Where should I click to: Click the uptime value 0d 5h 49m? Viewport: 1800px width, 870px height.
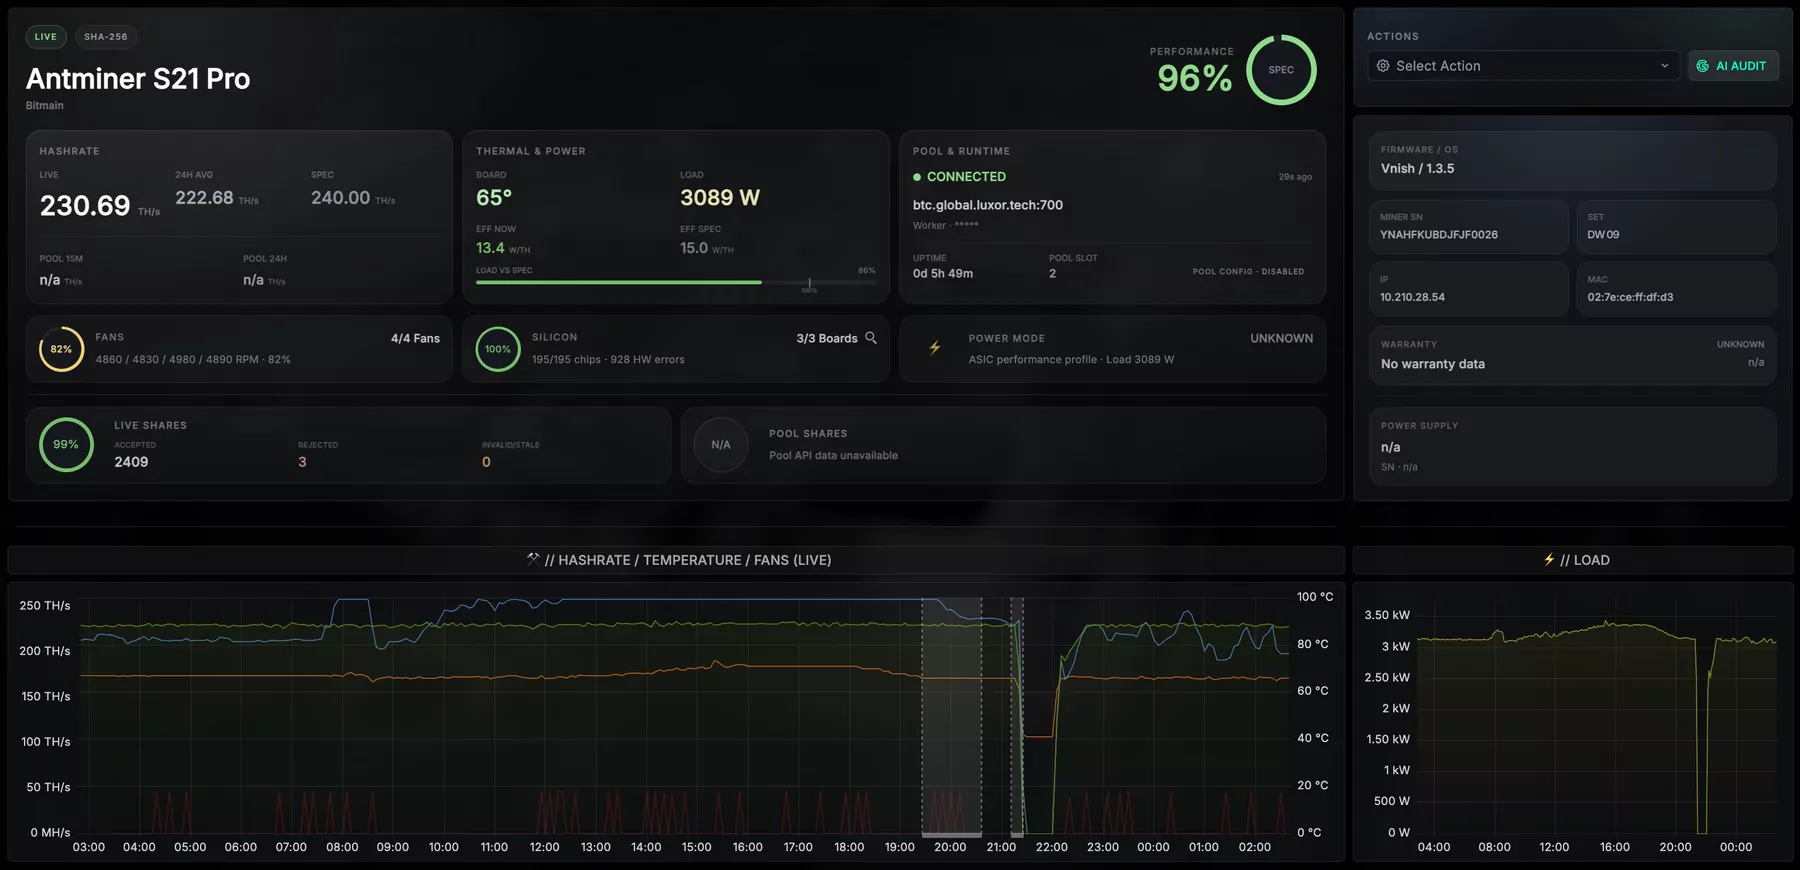pyautogui.click(x=943, y=274)
